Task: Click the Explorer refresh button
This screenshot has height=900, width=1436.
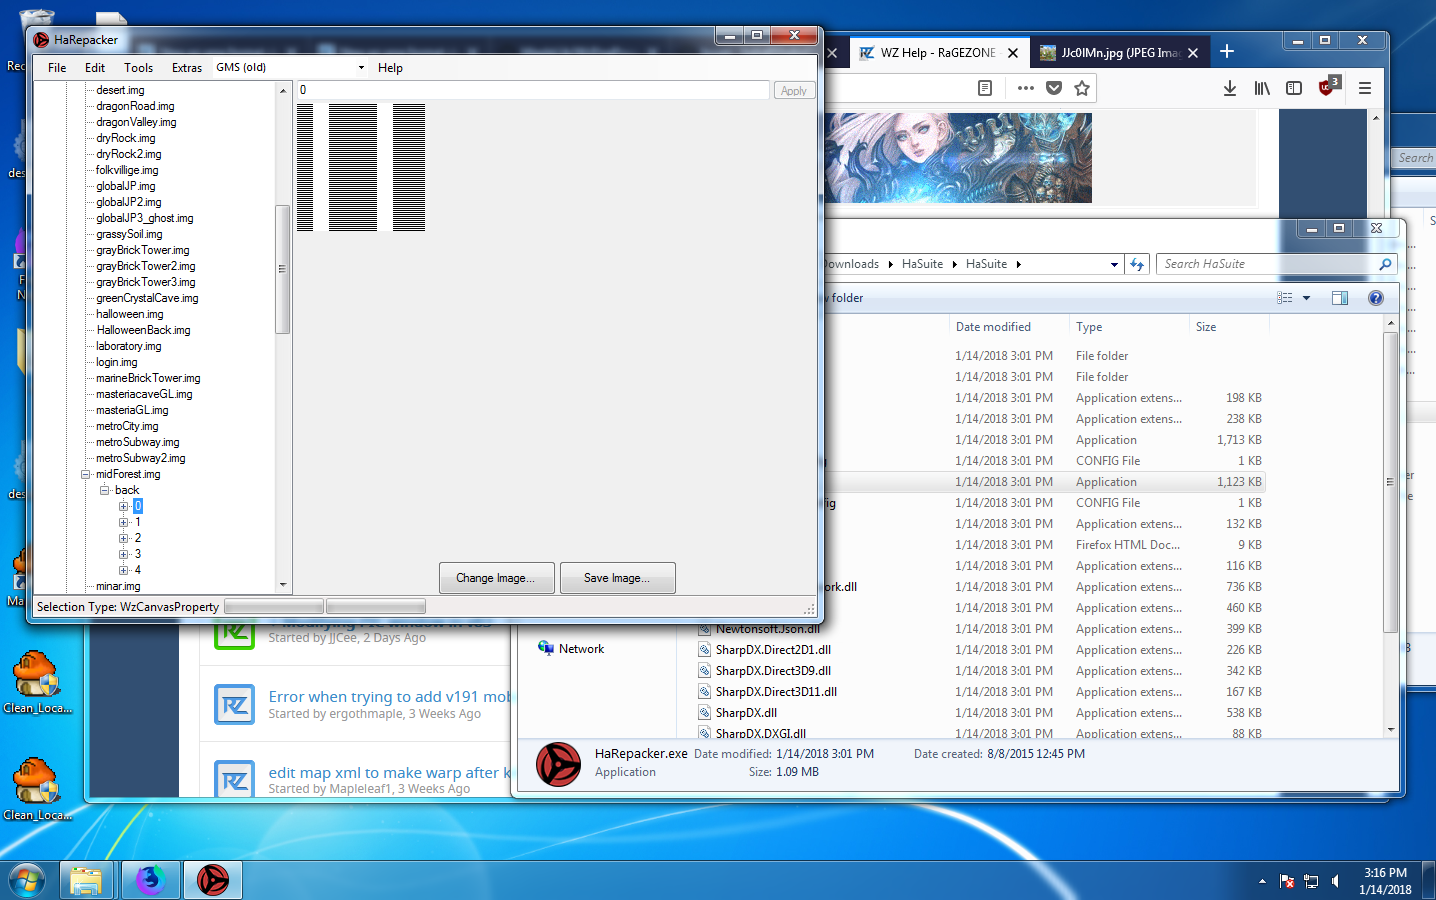Action: (1137, 264)
